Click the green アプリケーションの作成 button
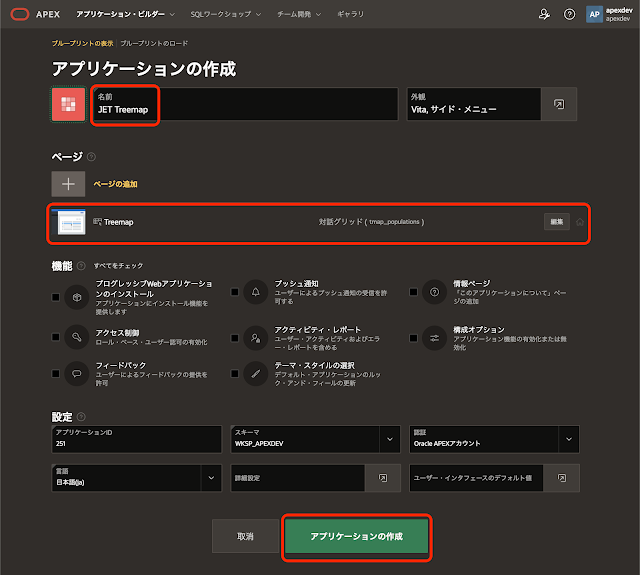640x575 pixels. pos(356,536)
